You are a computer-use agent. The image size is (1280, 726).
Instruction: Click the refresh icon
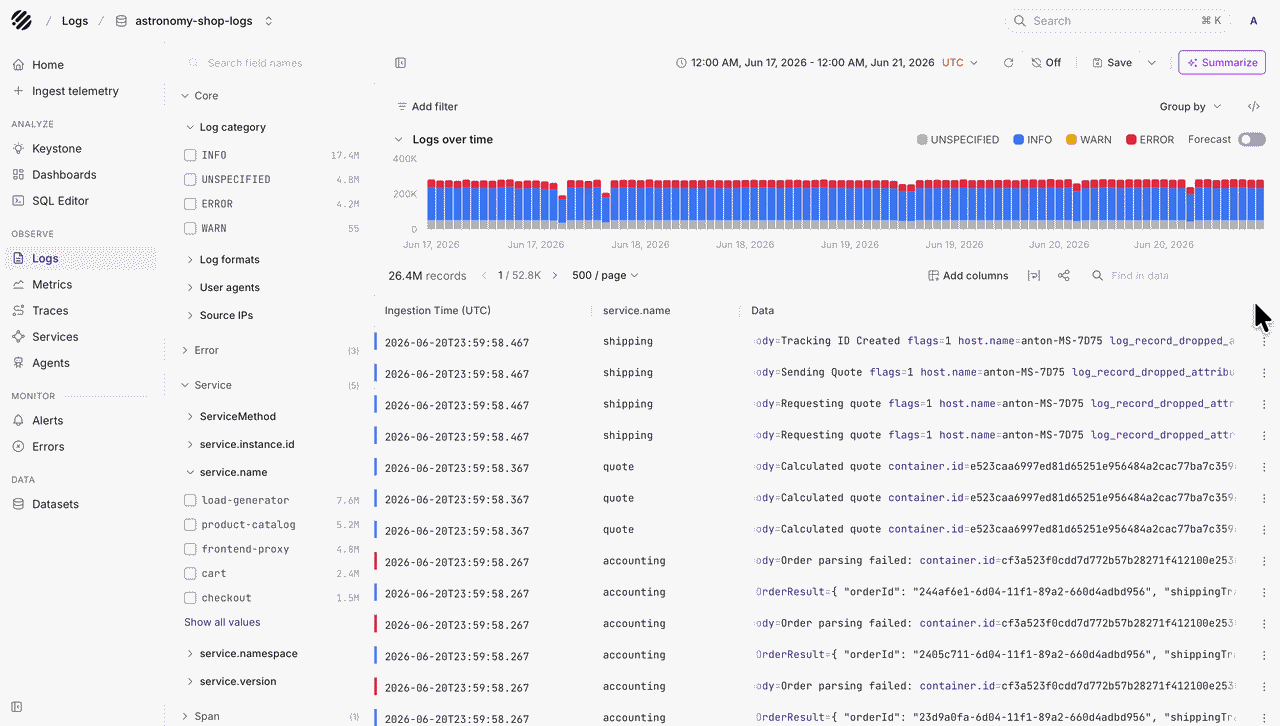[x=1008, y=63]
